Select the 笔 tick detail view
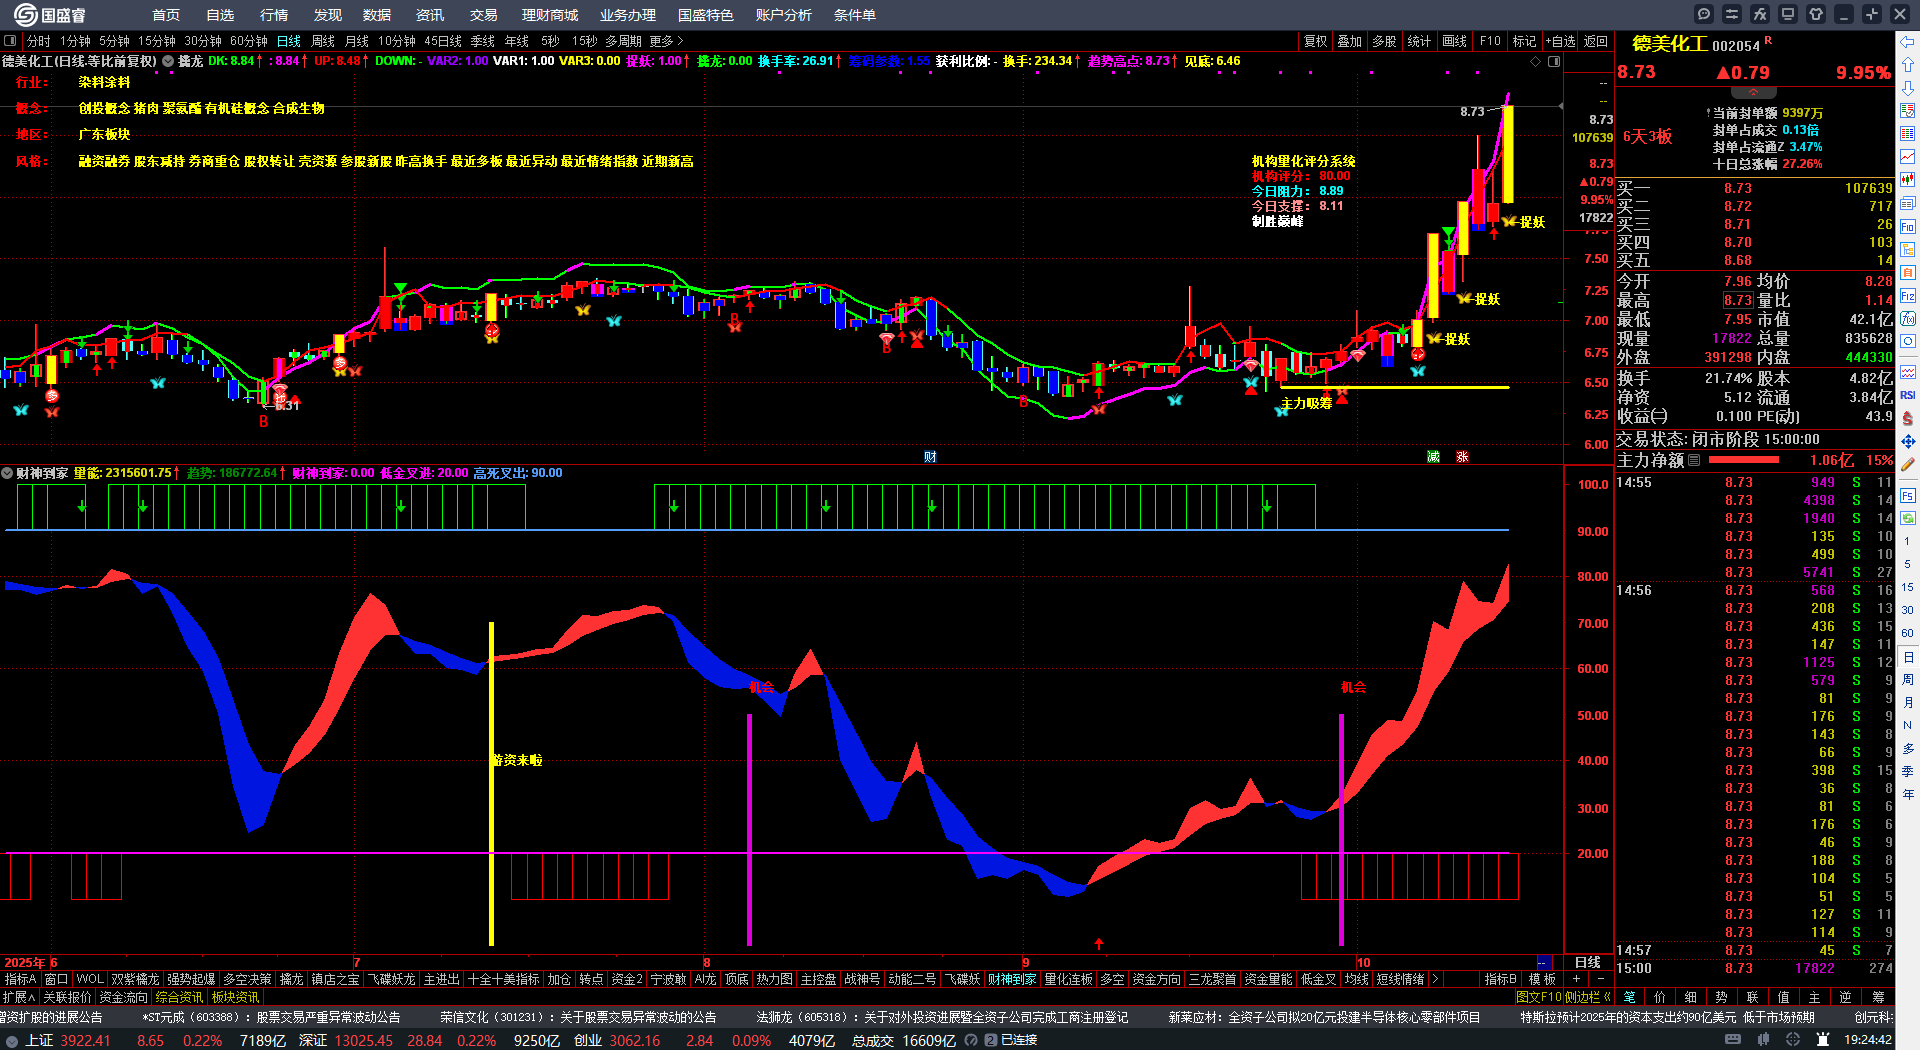This screenshot has height=1050, width=1920. coord(1630,997)
